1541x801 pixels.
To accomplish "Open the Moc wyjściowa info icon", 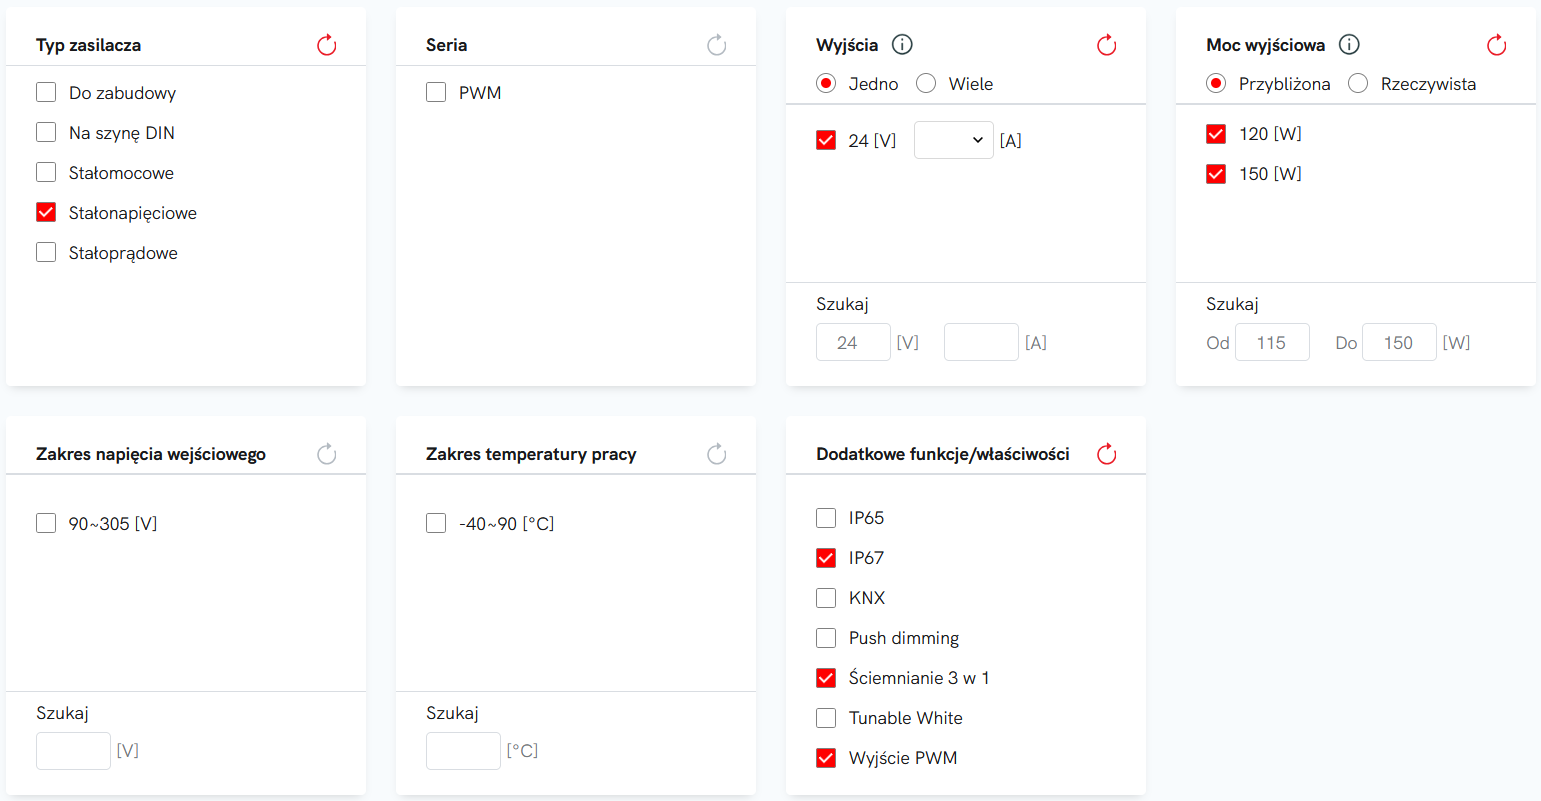I will 1349,45.
